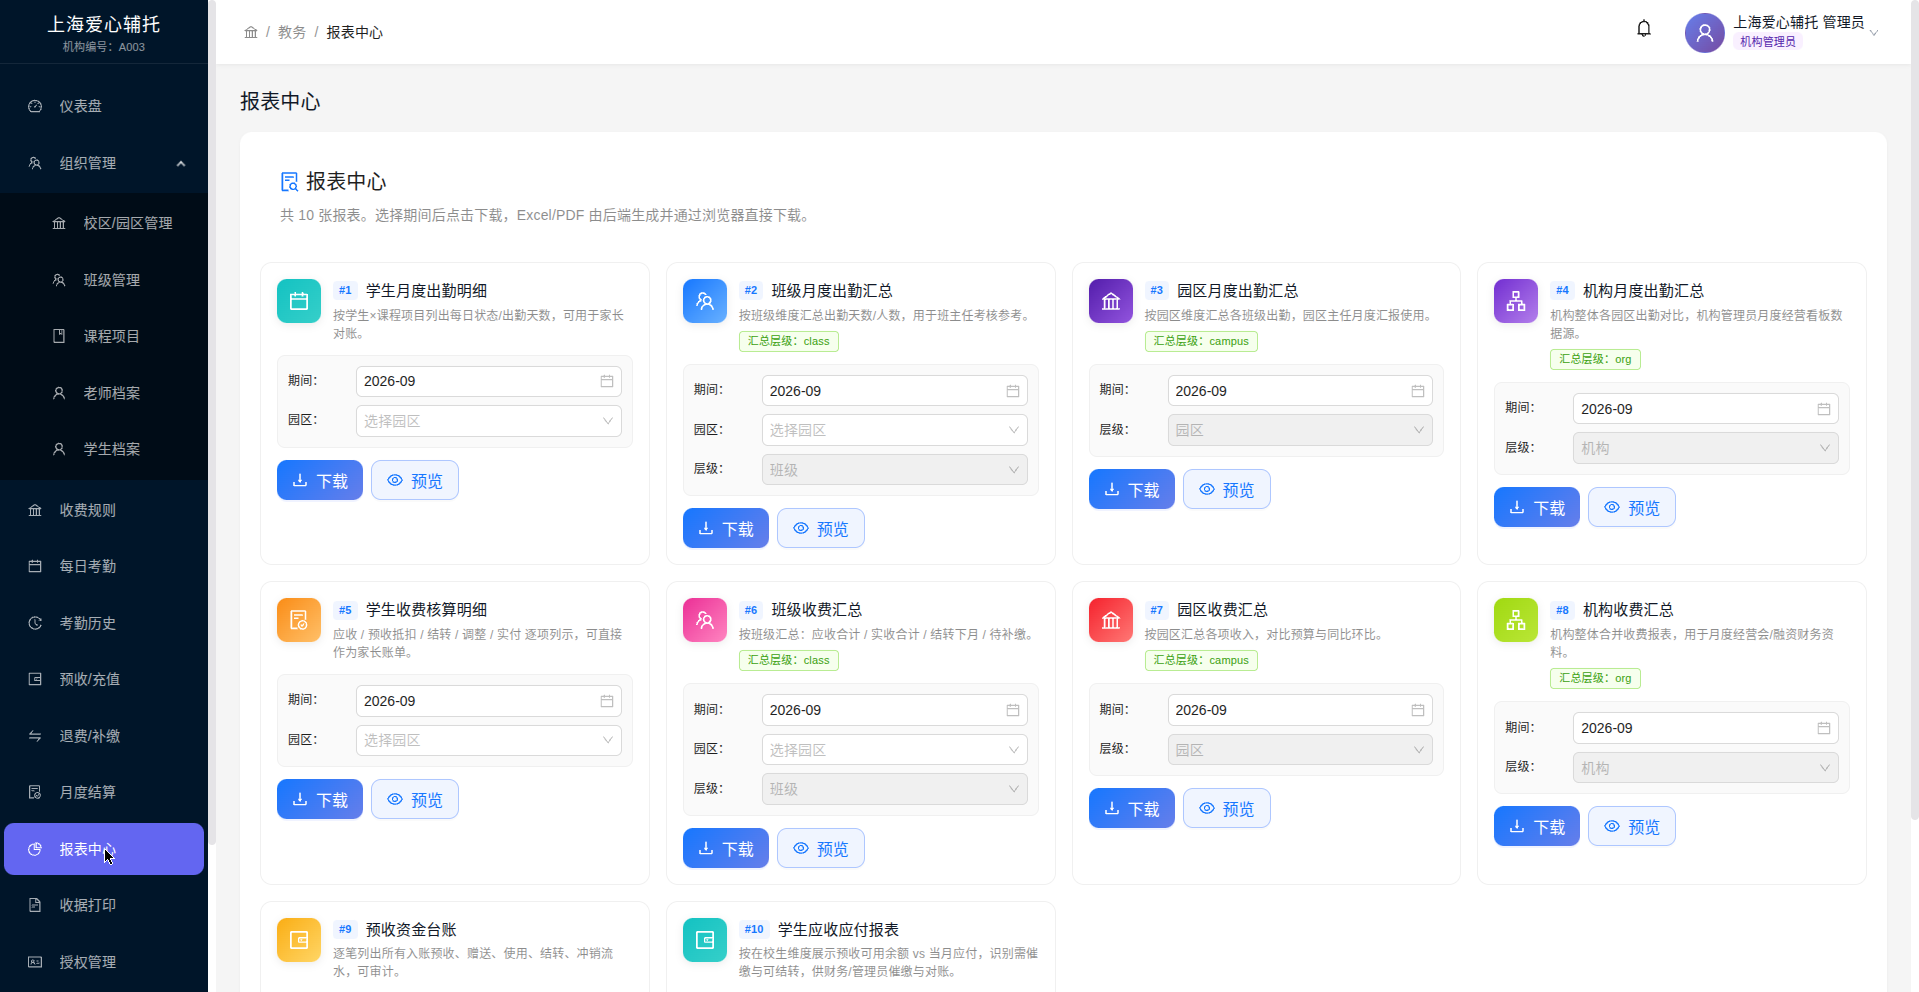
Task: Open calendar picker for 机构收费汇总 period
Action: [1824, 728]
